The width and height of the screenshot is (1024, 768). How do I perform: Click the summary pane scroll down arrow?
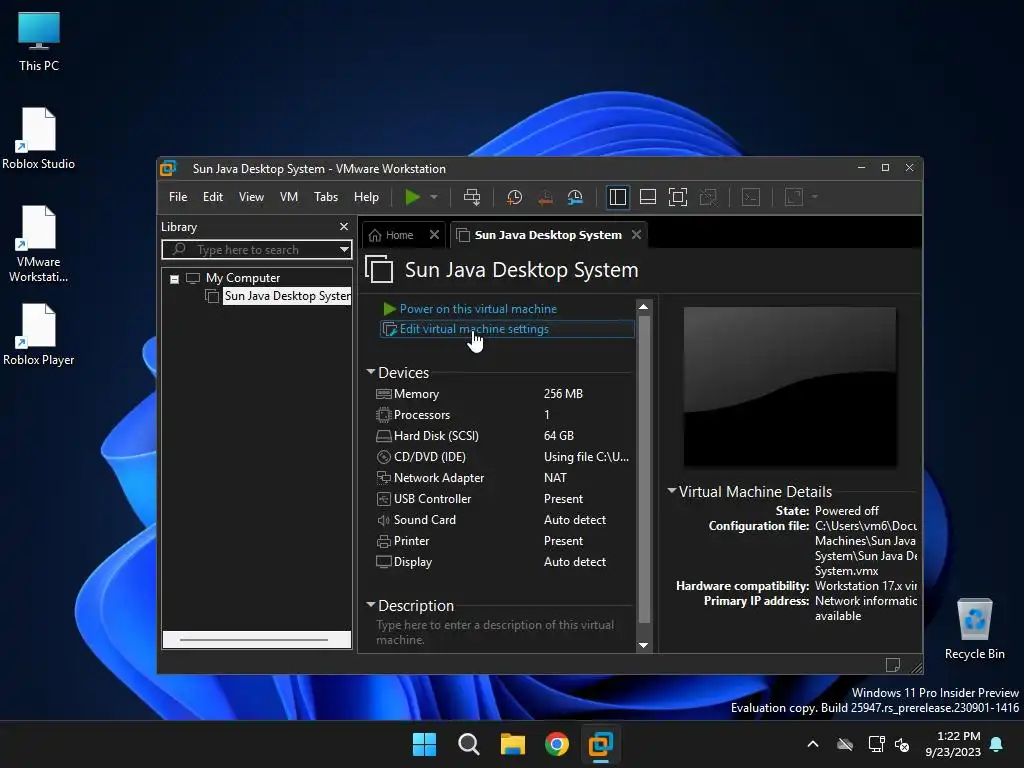643,645
